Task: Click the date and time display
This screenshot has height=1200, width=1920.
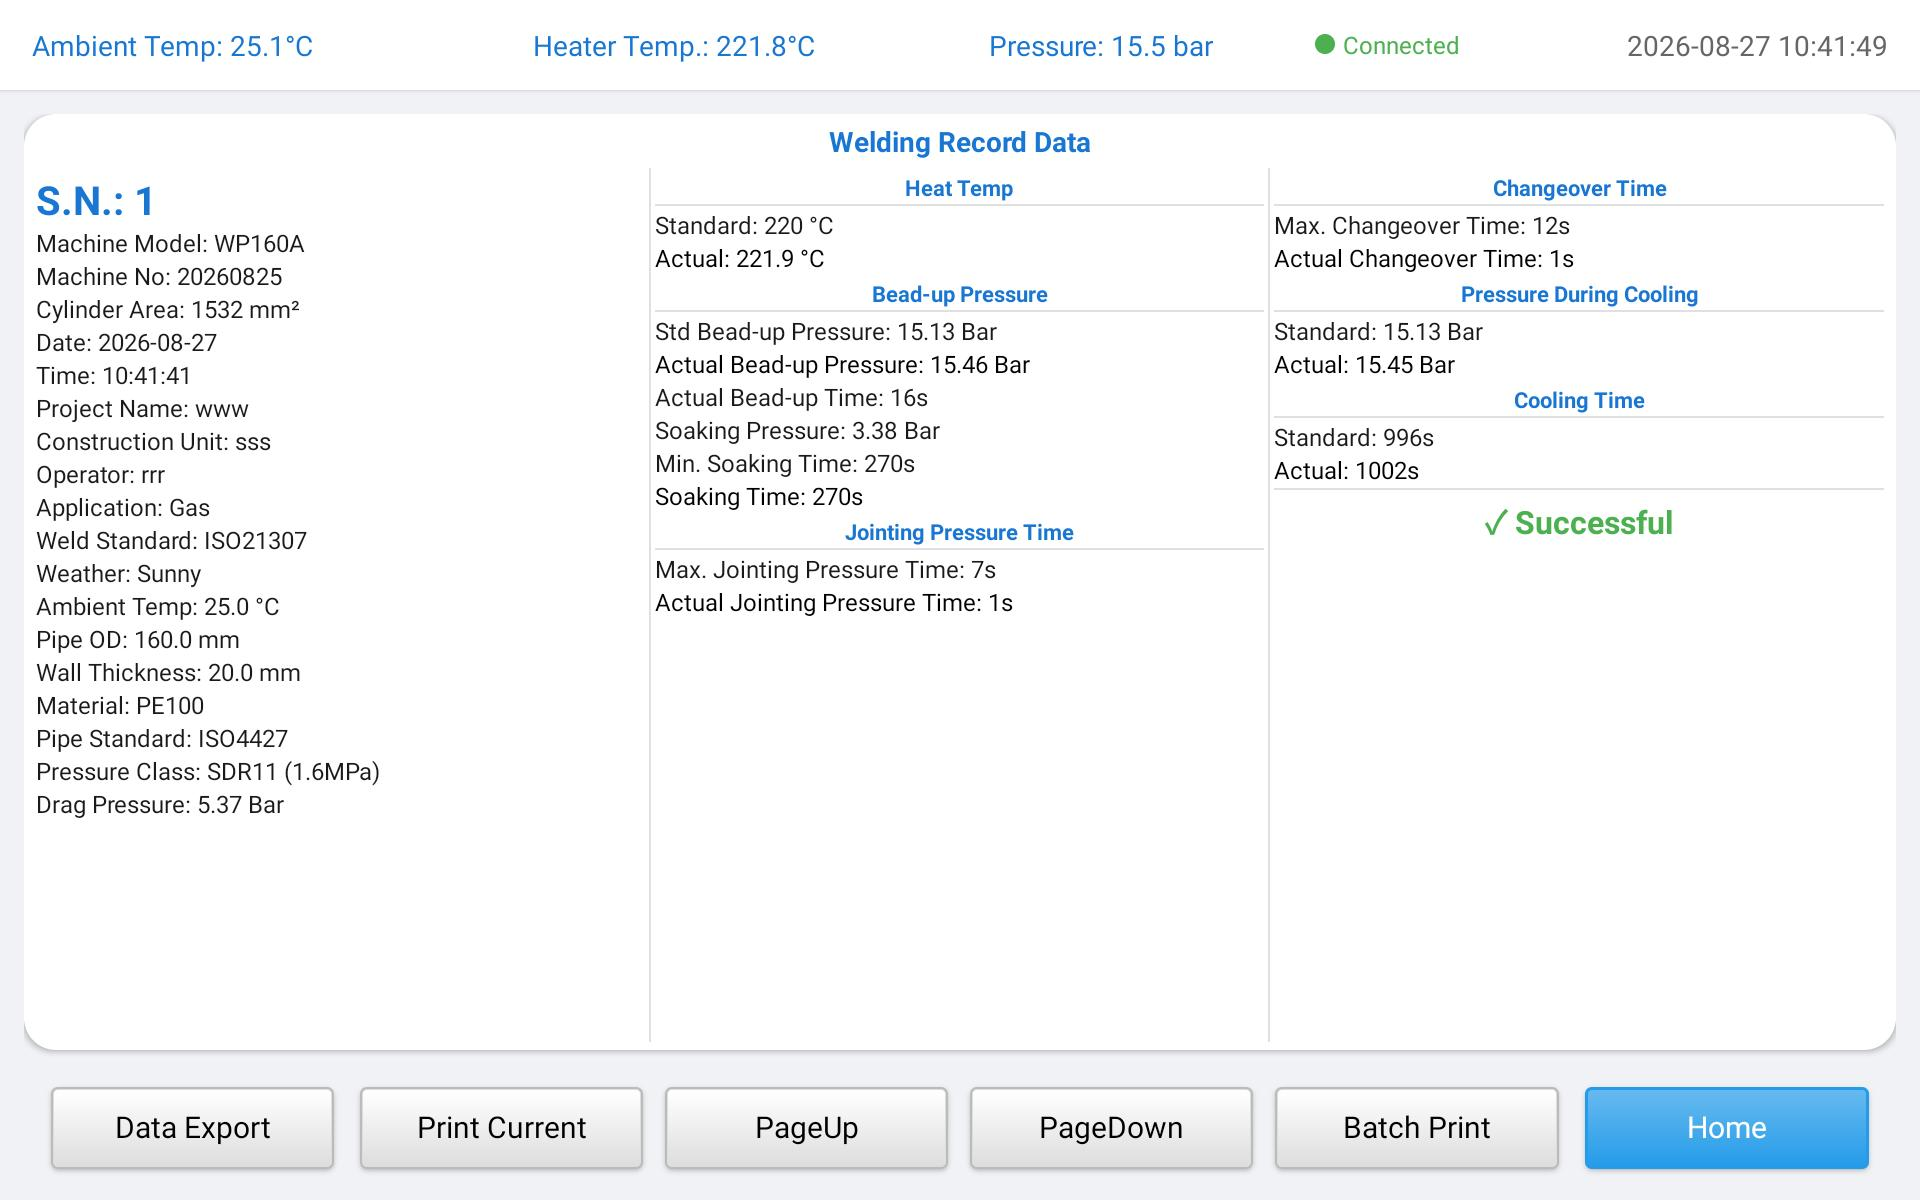Action: click(x=1756, y=47)
